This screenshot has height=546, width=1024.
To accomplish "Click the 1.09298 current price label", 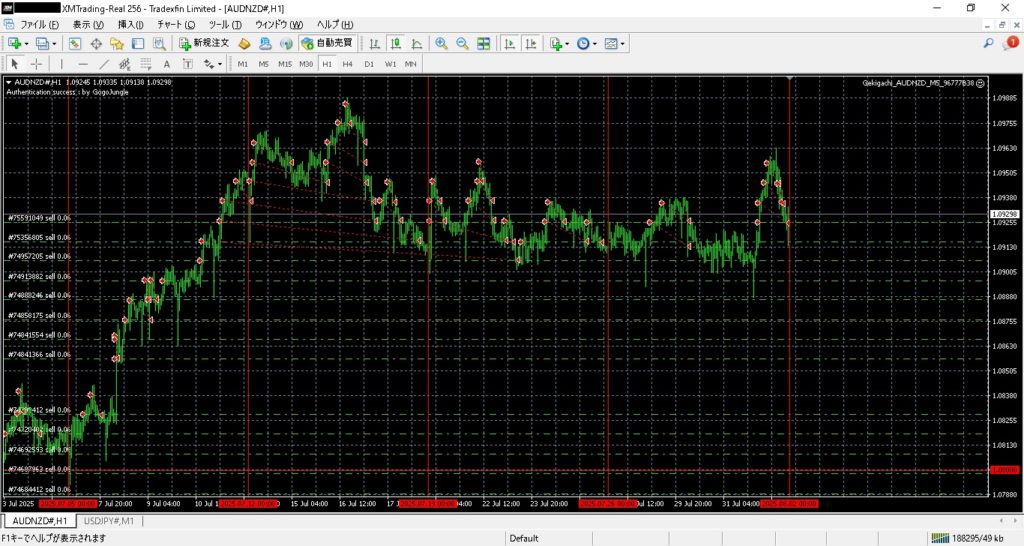I will (x=1004, y=215).
